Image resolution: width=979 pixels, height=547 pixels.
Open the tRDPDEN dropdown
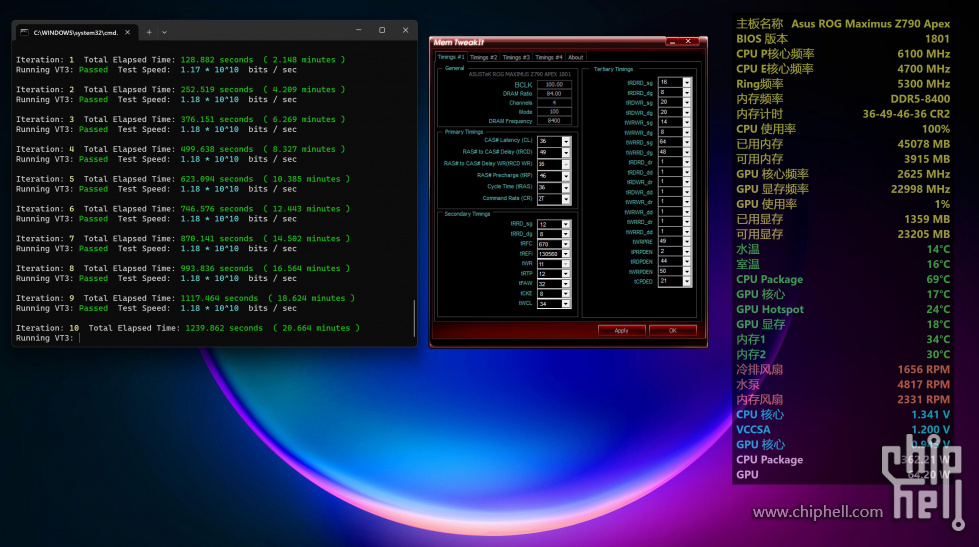click(x=687, y=262)
